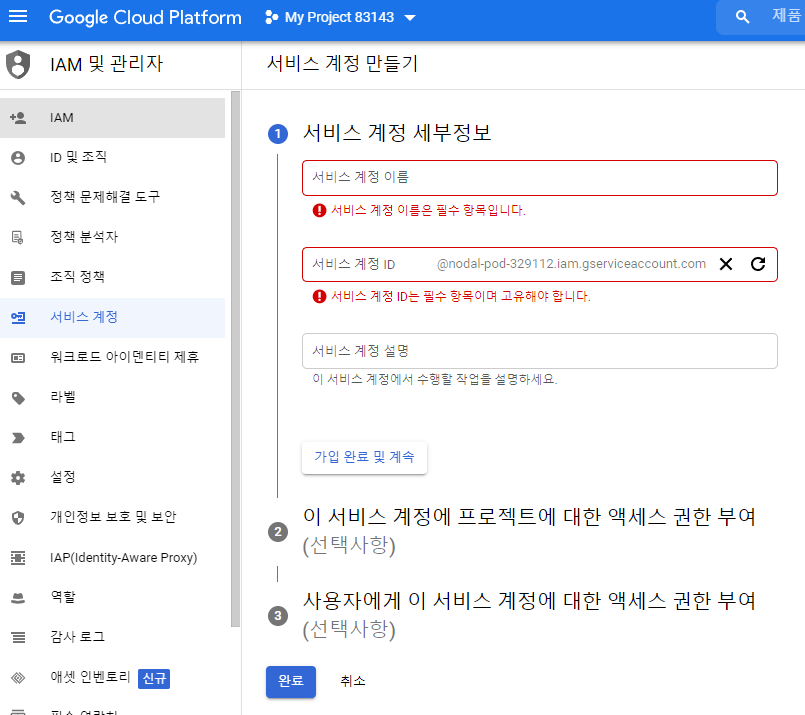Click the wrench icon for 정책 문제해결 도구
Screen dimensions: 805x715
(x=18, y=198)
